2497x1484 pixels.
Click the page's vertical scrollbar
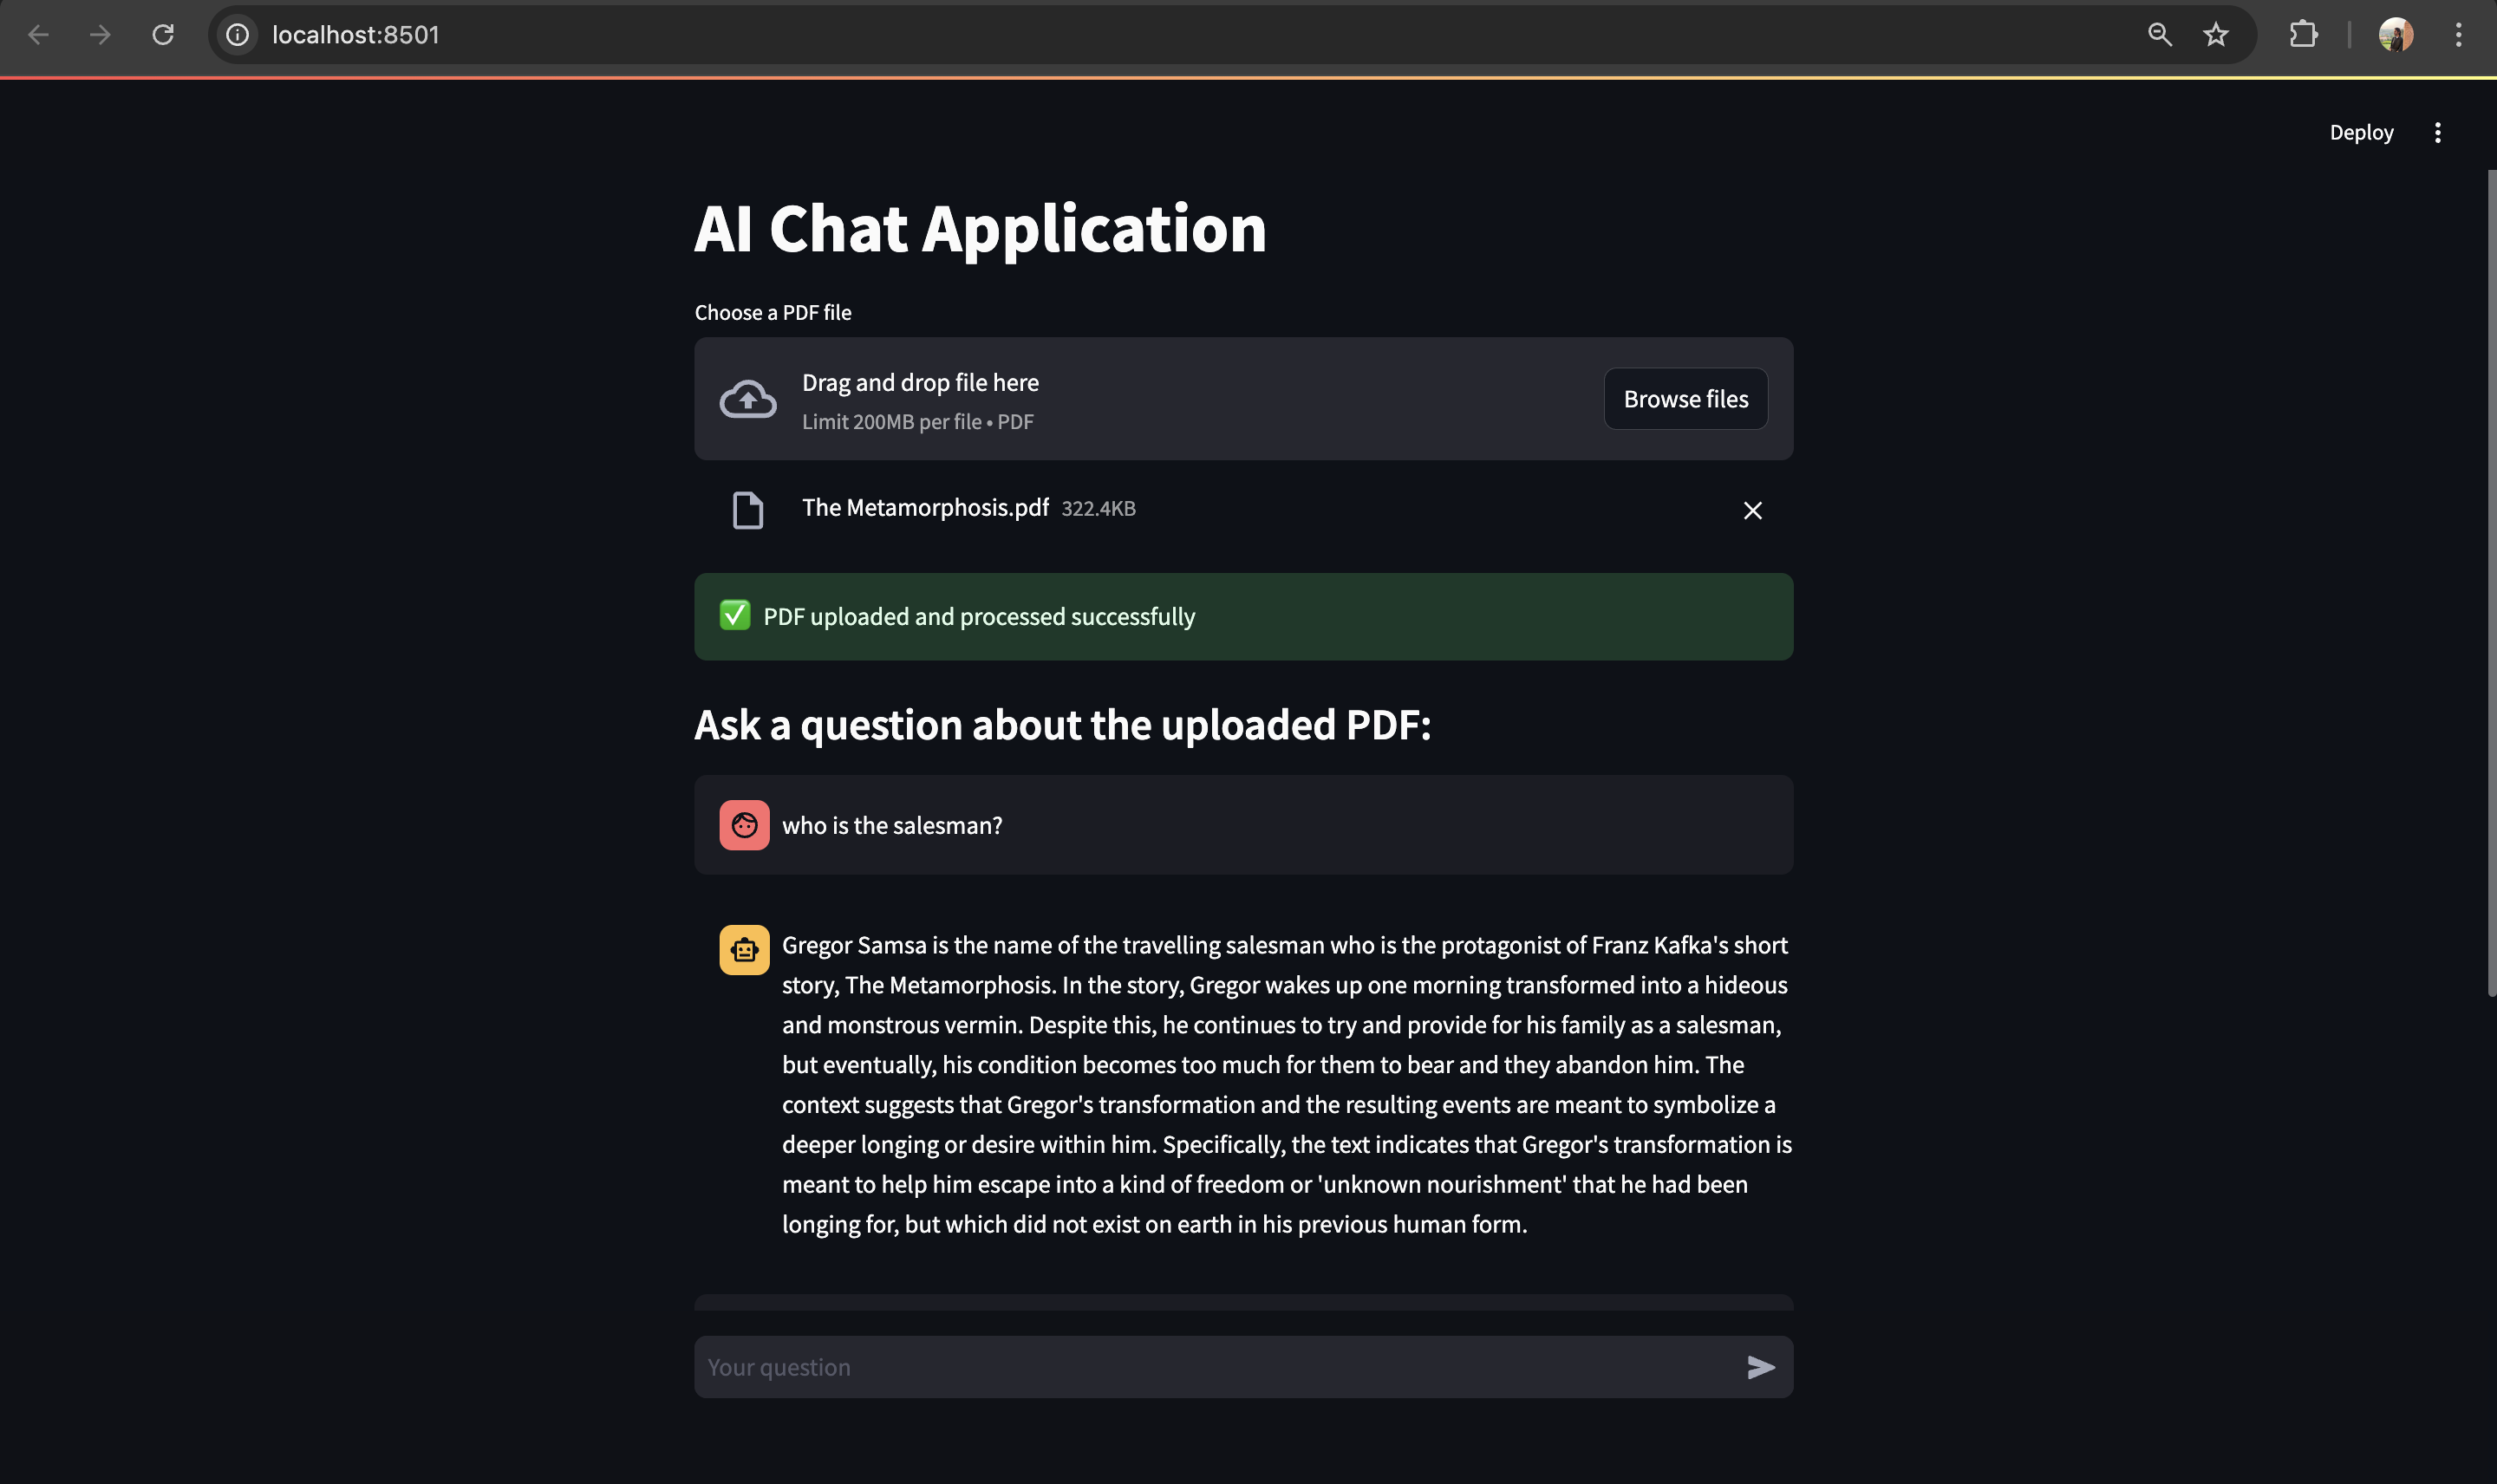tap(2490, 580)
